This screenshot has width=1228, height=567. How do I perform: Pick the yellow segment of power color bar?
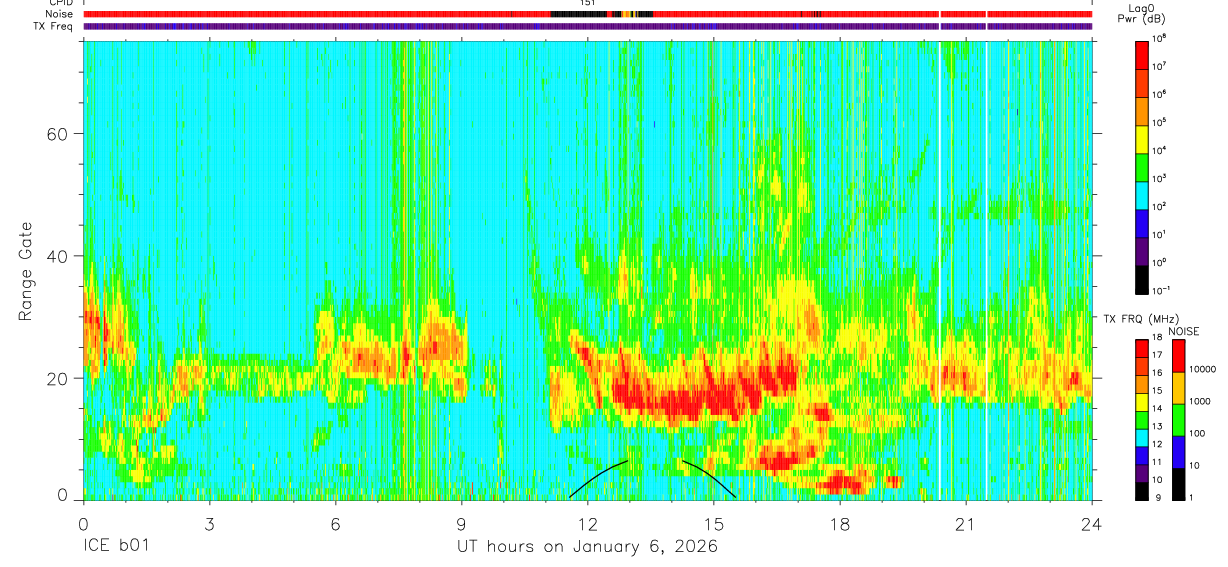pos(1142,138)
